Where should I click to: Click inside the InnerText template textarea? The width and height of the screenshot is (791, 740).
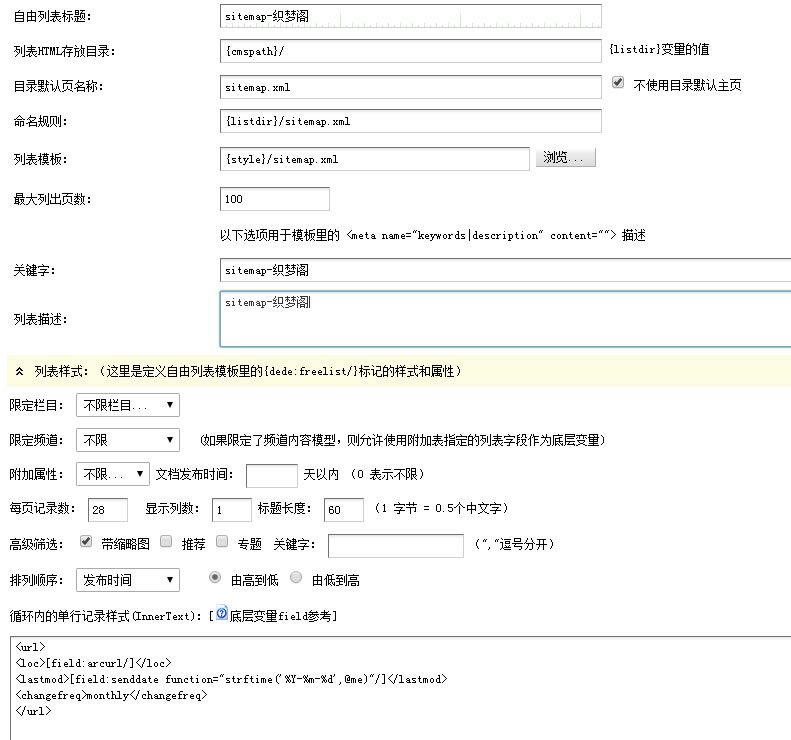click(400, 690)
